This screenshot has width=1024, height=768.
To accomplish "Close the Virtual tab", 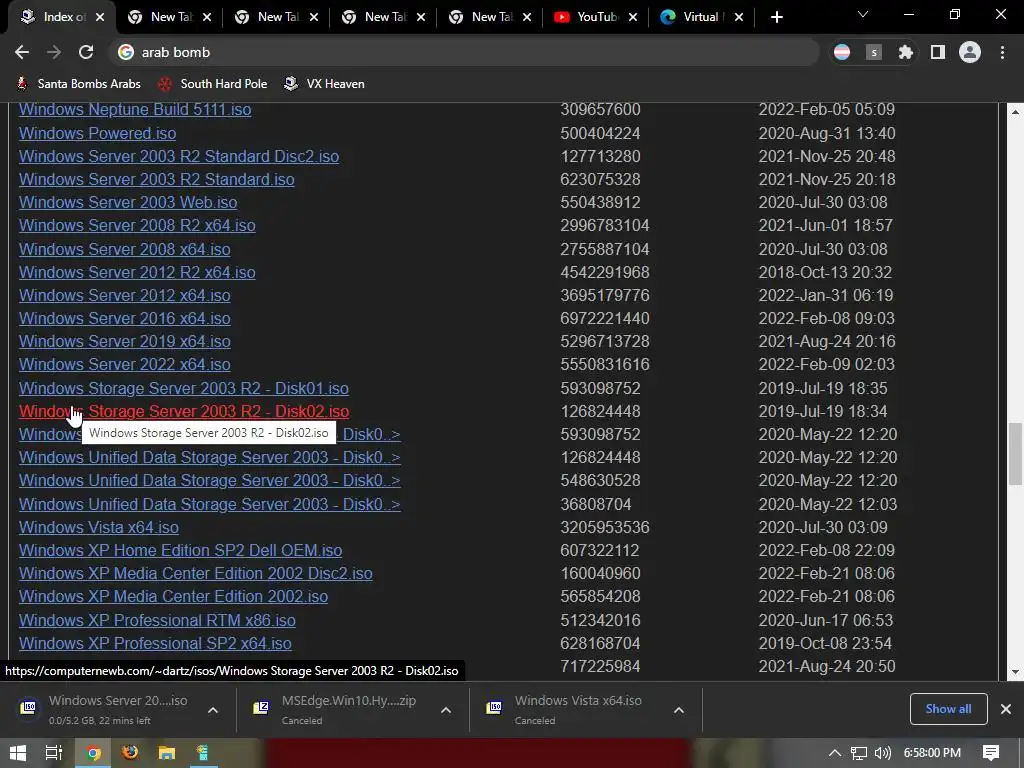I will coord(739,18).
